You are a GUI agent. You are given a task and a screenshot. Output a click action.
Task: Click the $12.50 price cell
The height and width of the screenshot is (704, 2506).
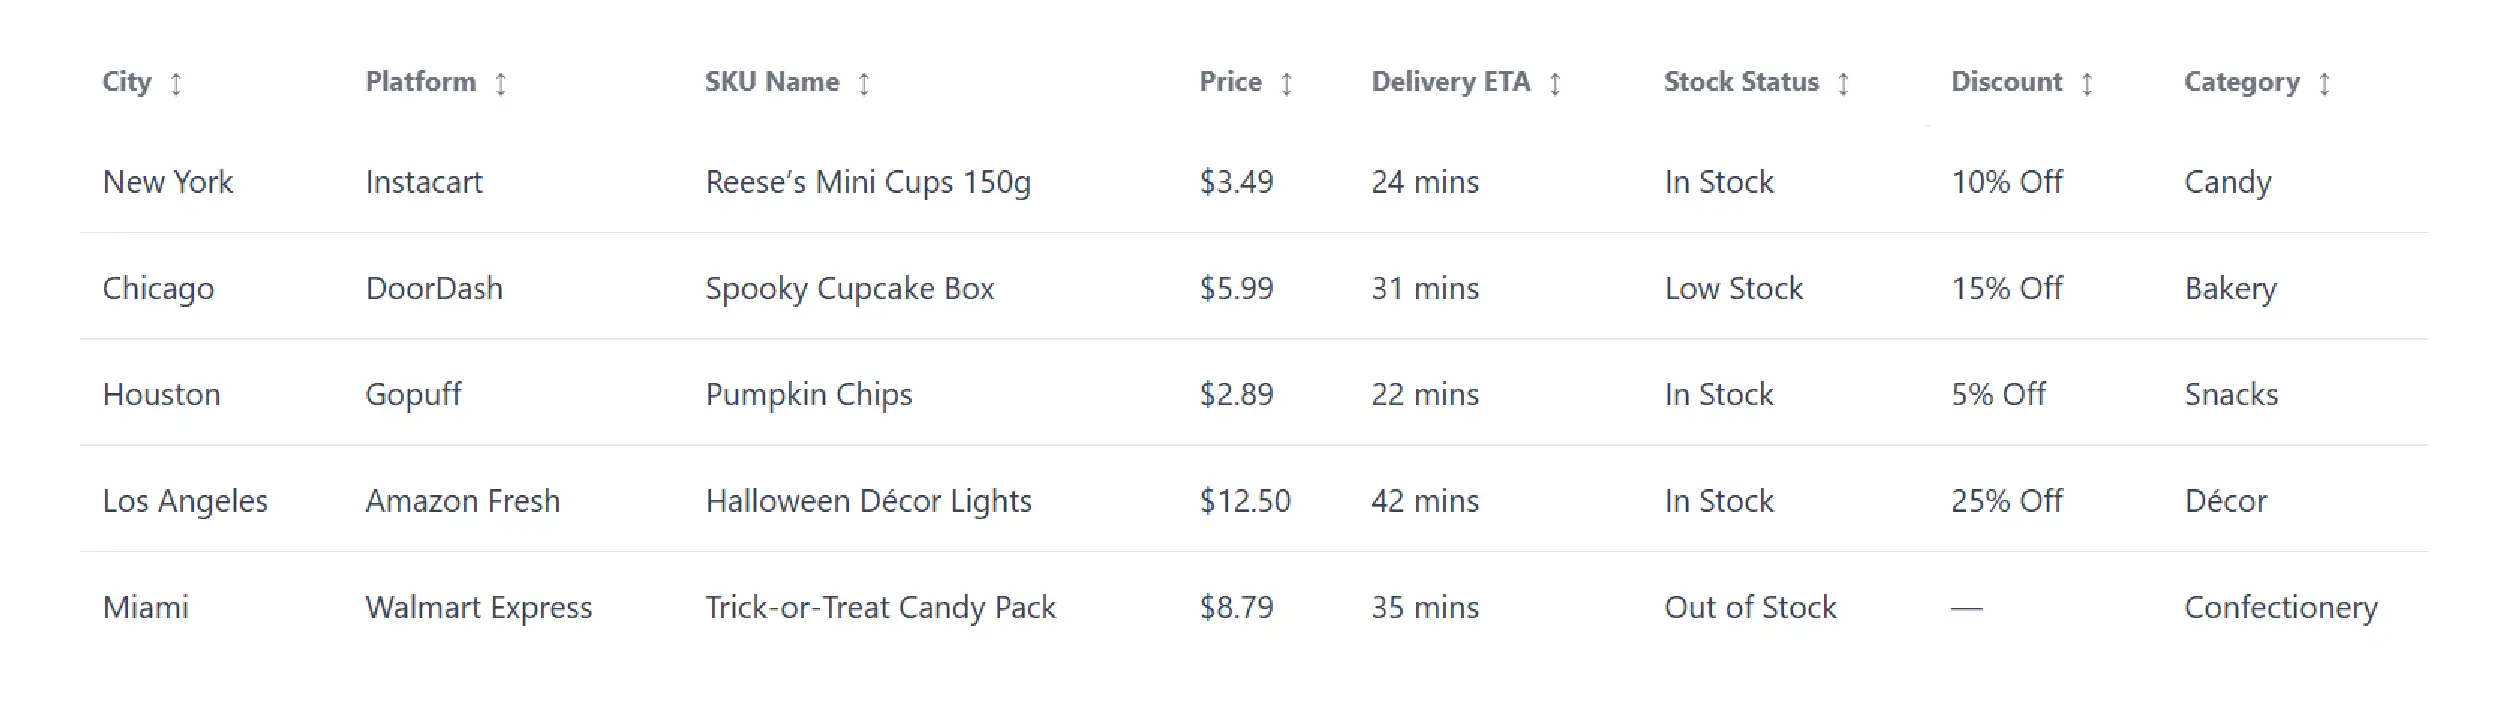pos(1245,501)
